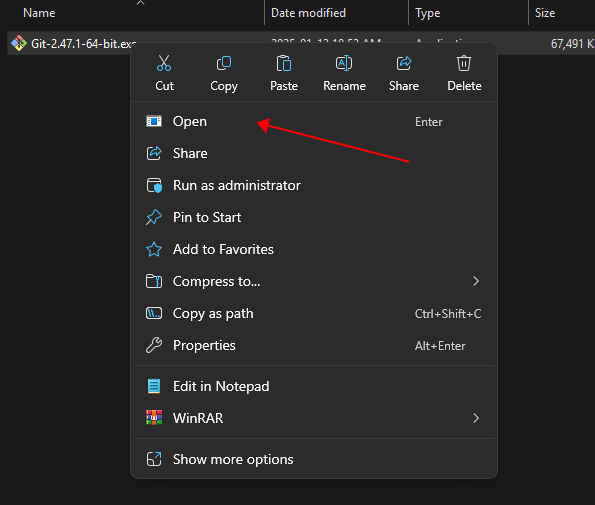Click the Rename icon
Screen dimensions: 595x505
344,63
